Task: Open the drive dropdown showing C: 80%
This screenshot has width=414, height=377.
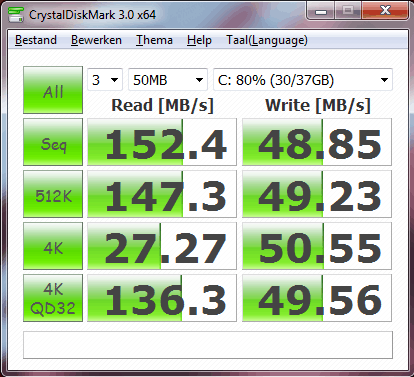Action: click(303, 80)
